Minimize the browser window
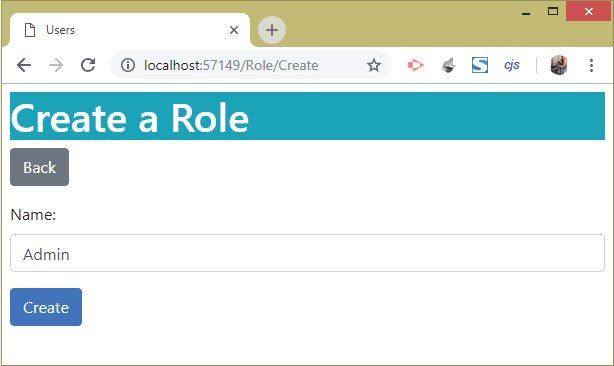Viewport: 614px width, 366px height. pyautogui.click(x=526, y=13)
